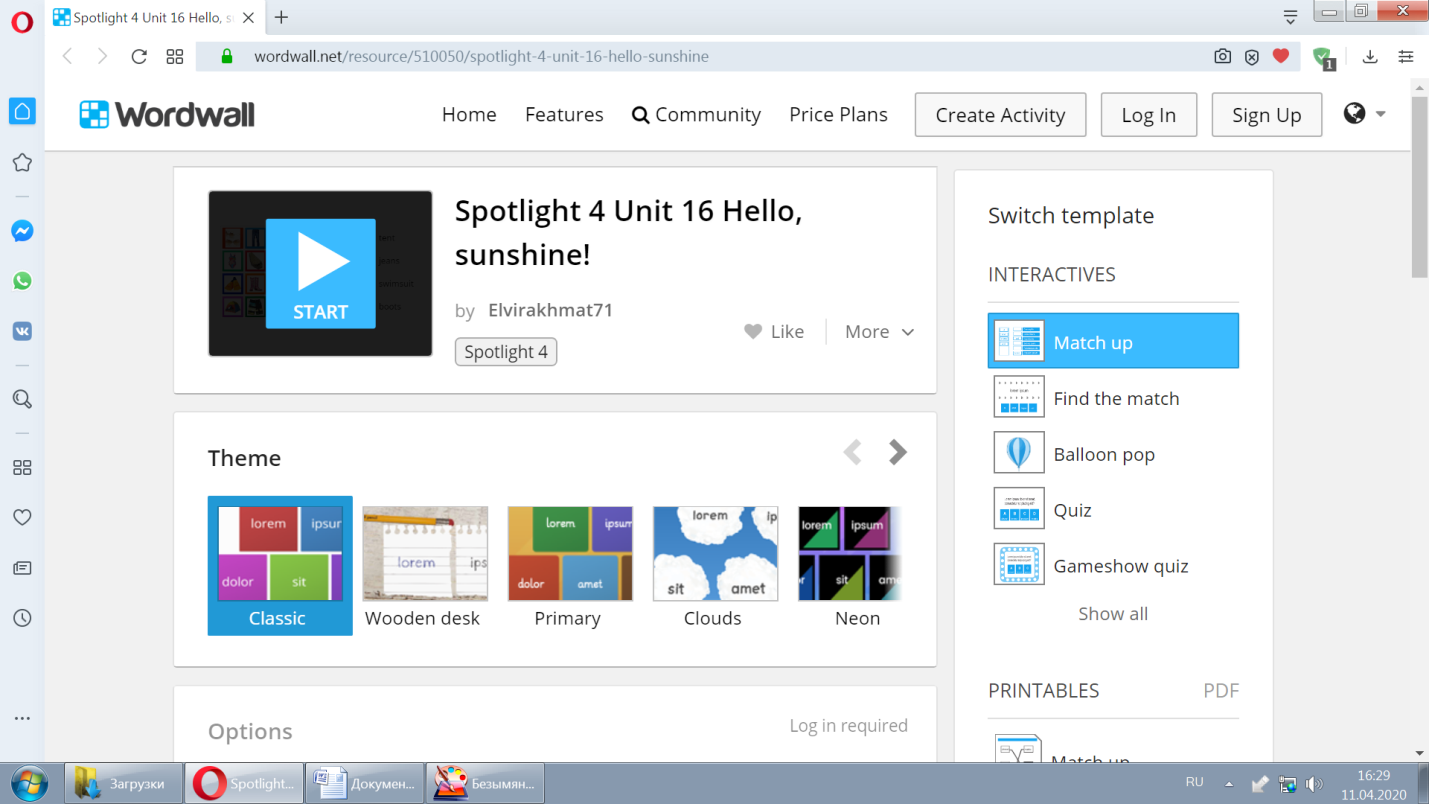Open personal news sidebar icon
Screen dimensions: 1429x804
22,568
